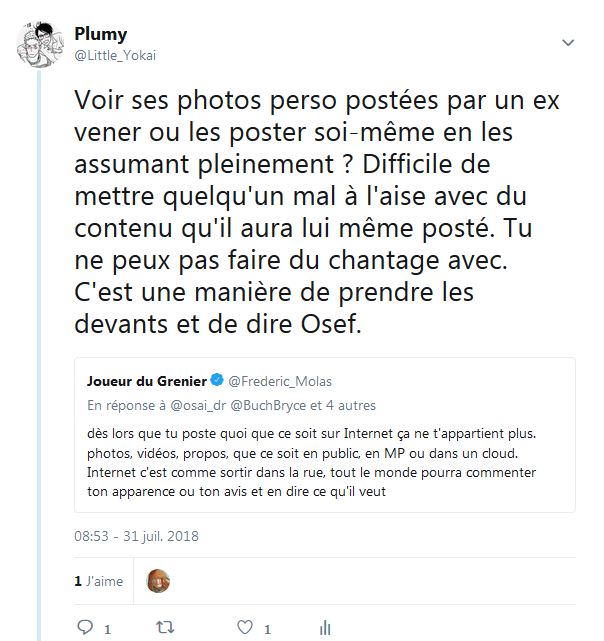Click the verified badge beside Joueur du Grenier
The height and width of the screenshot is (641, 604).
pos(217,381)
